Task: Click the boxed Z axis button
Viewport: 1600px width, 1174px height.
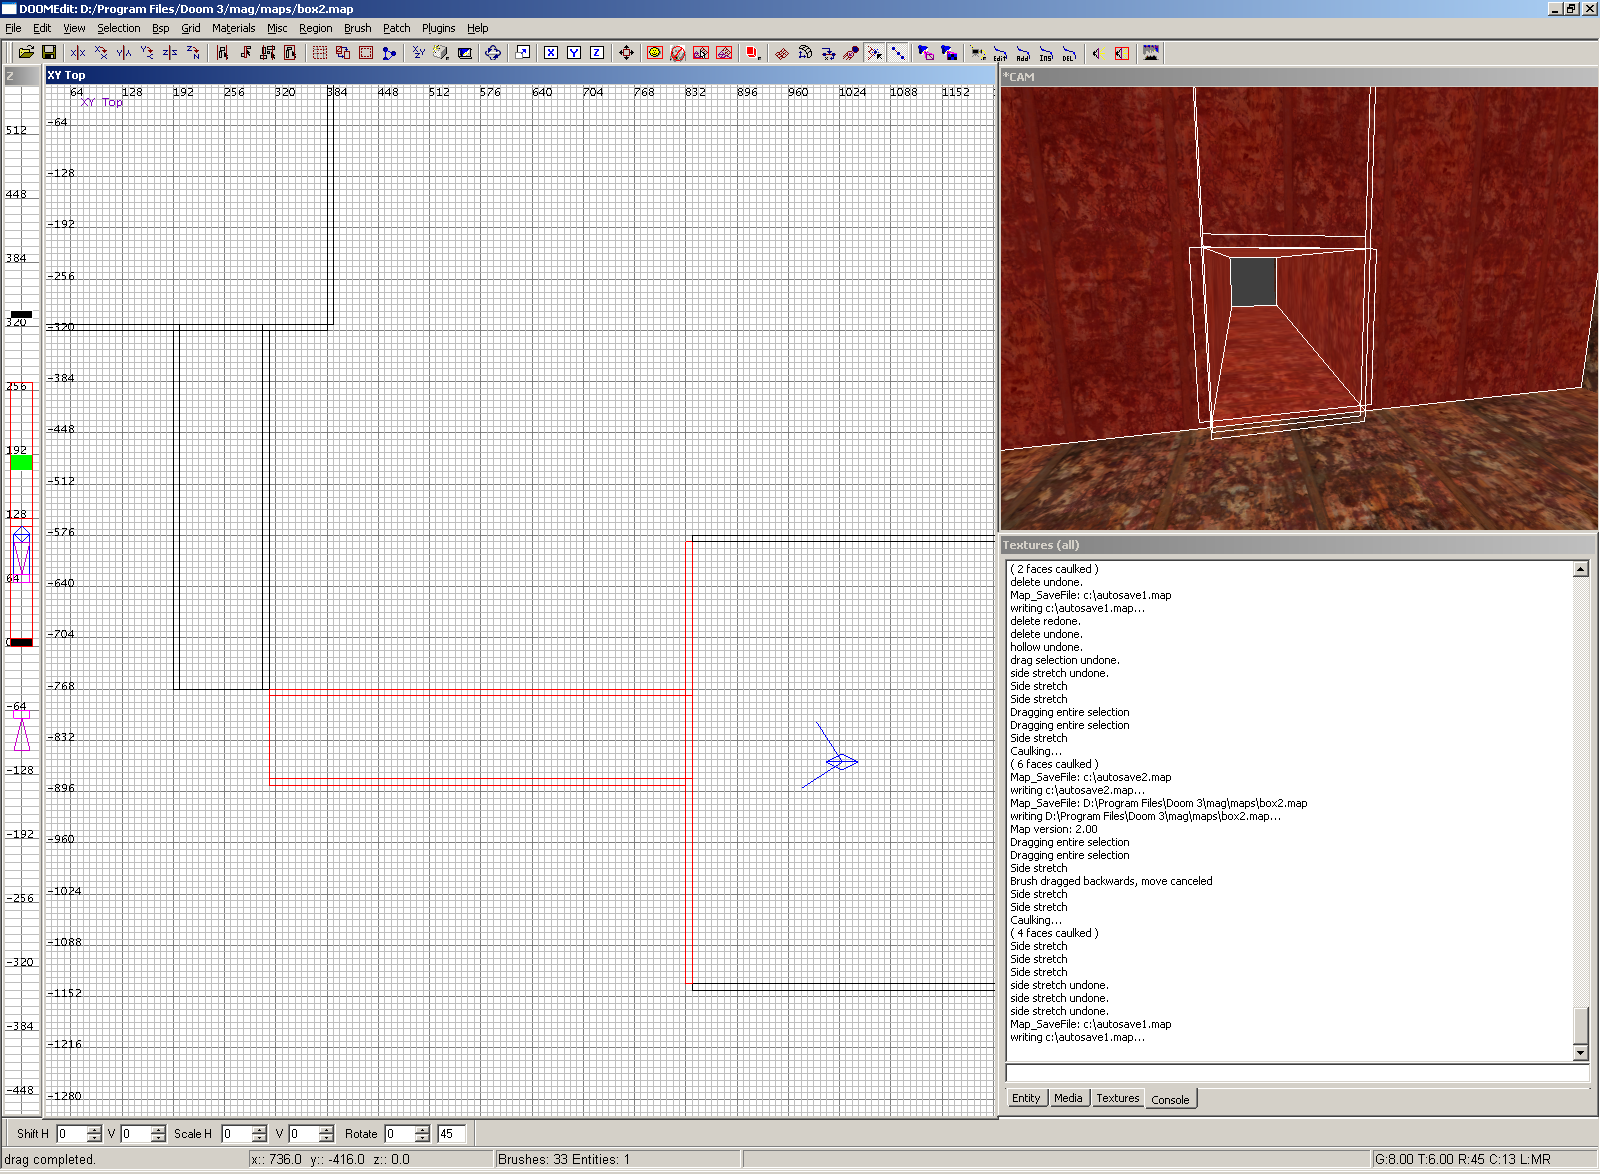Action: pos(597,53)
